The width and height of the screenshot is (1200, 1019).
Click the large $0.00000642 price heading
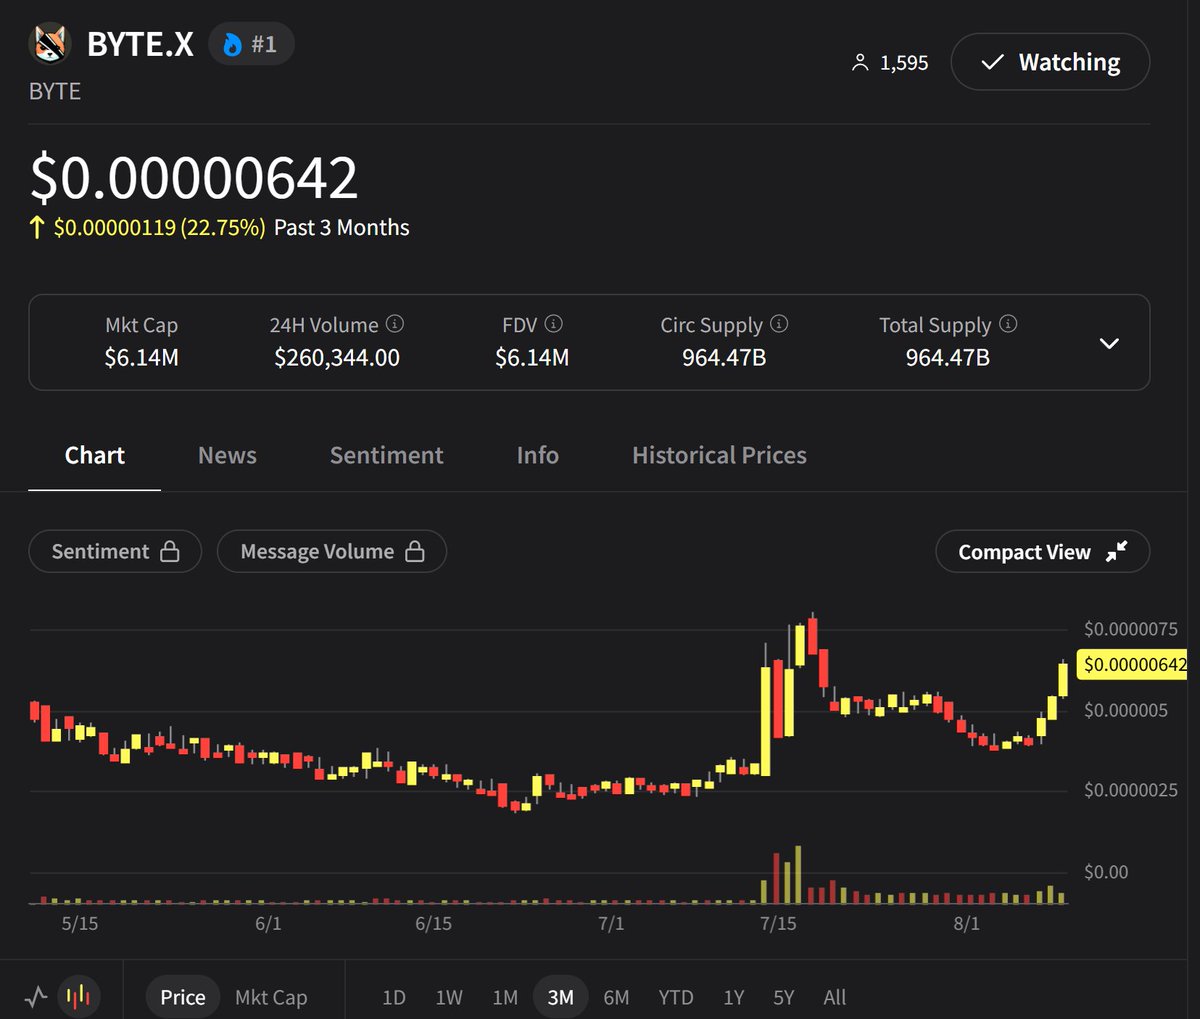click(194, 178)
